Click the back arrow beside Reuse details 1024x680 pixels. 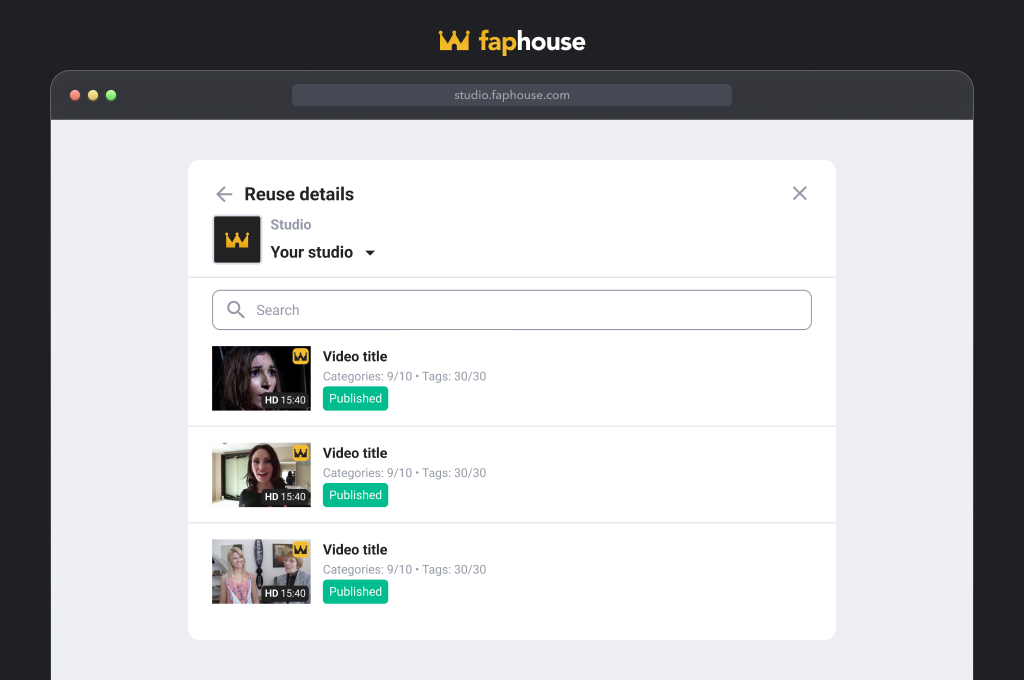click(x=224, y=194)
